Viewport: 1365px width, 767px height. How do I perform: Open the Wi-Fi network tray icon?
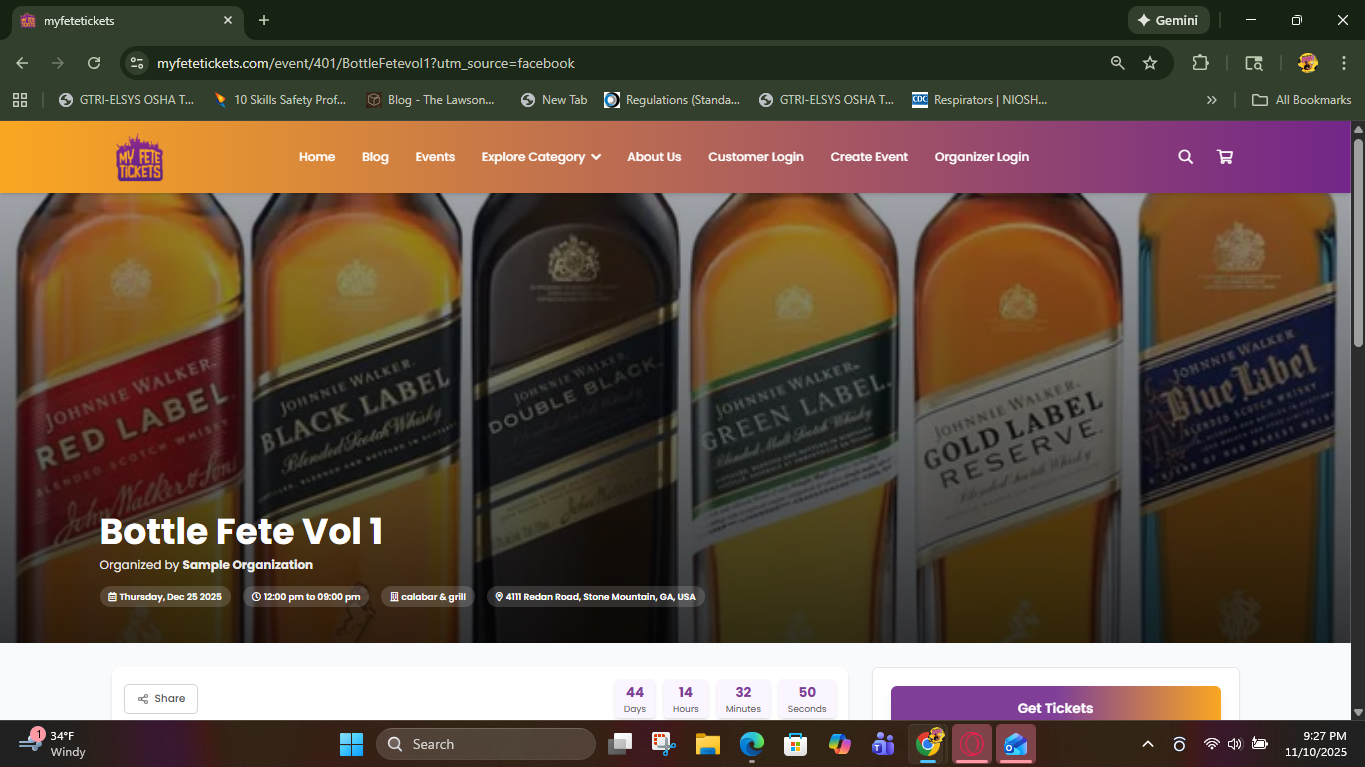coord(1211,744)
